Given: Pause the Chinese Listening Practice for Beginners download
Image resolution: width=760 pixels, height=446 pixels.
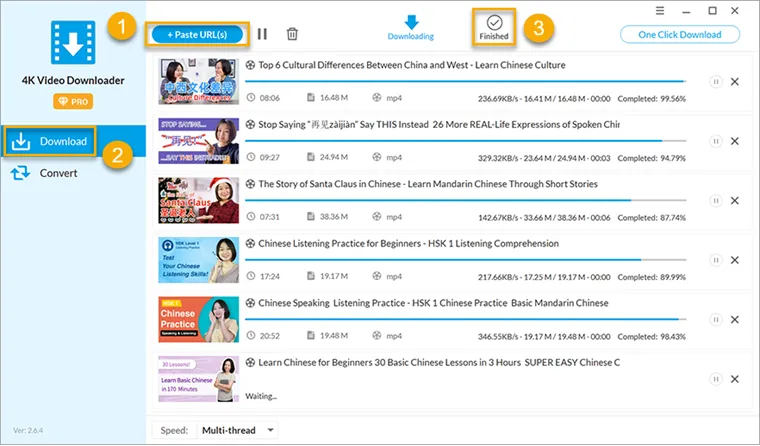Looking at the screenshot, I should (715, 260).
